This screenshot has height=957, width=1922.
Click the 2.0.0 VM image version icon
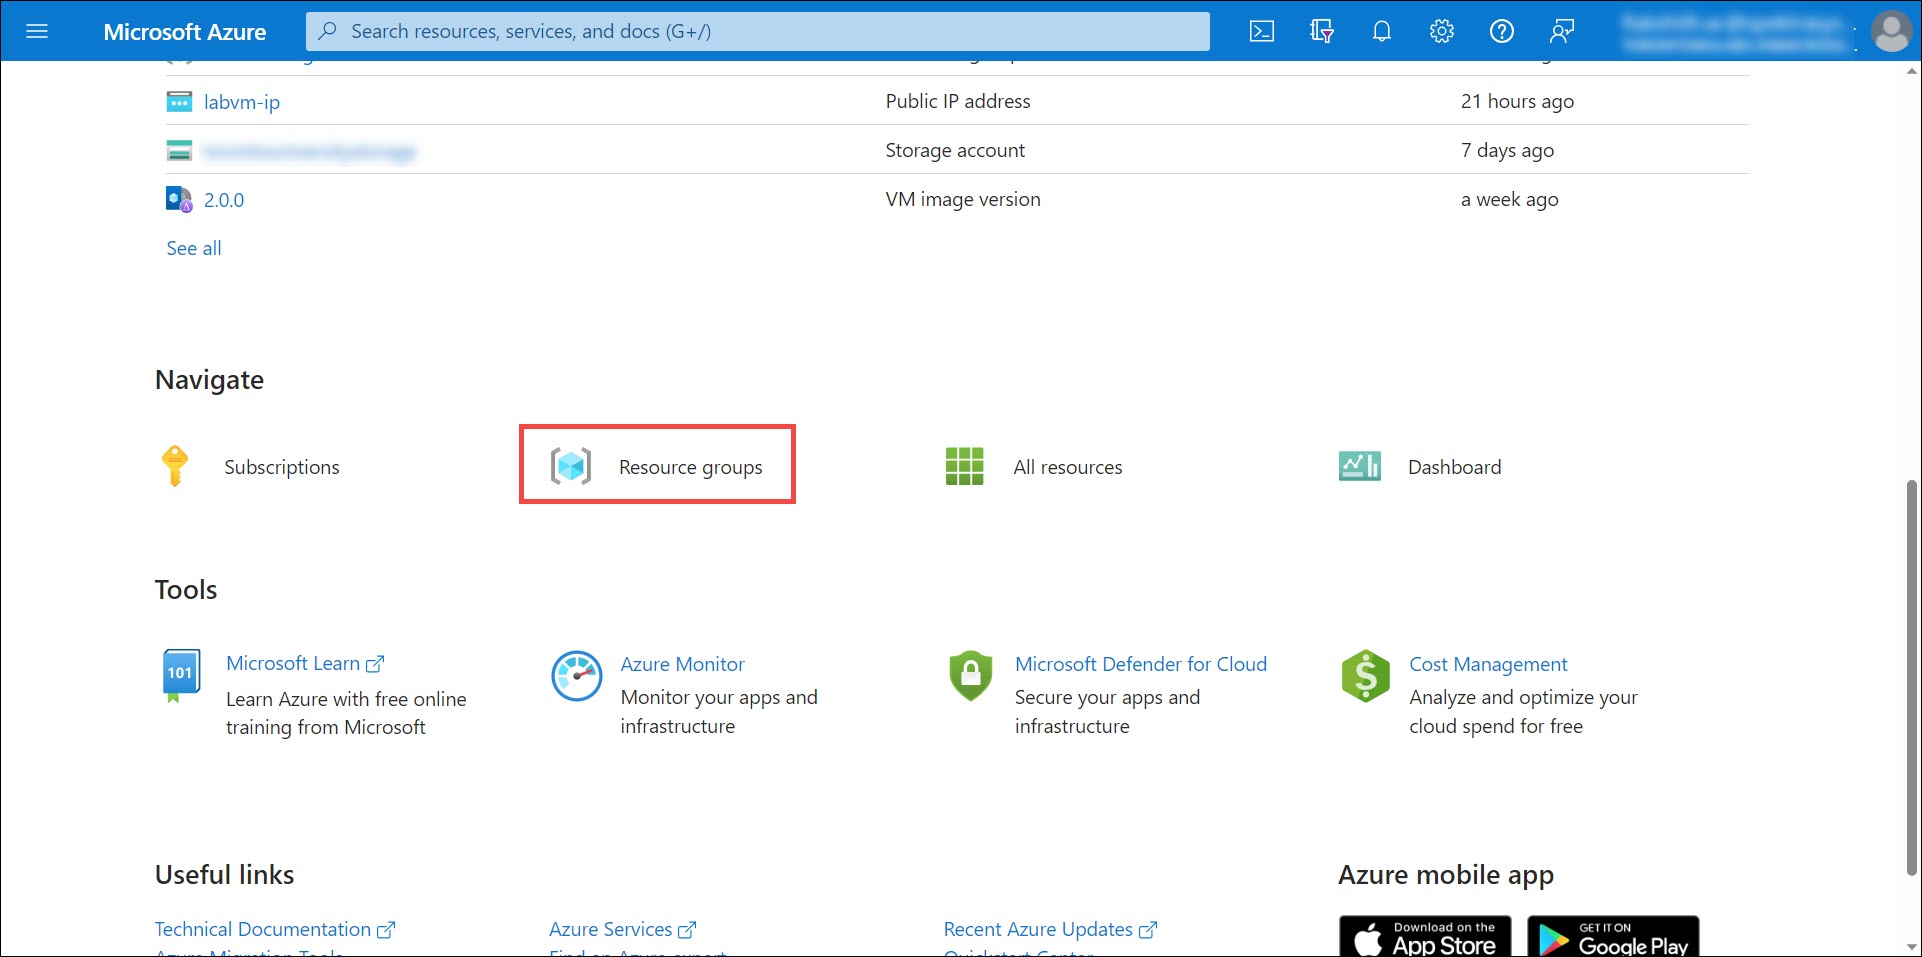(x=179, y=199)
